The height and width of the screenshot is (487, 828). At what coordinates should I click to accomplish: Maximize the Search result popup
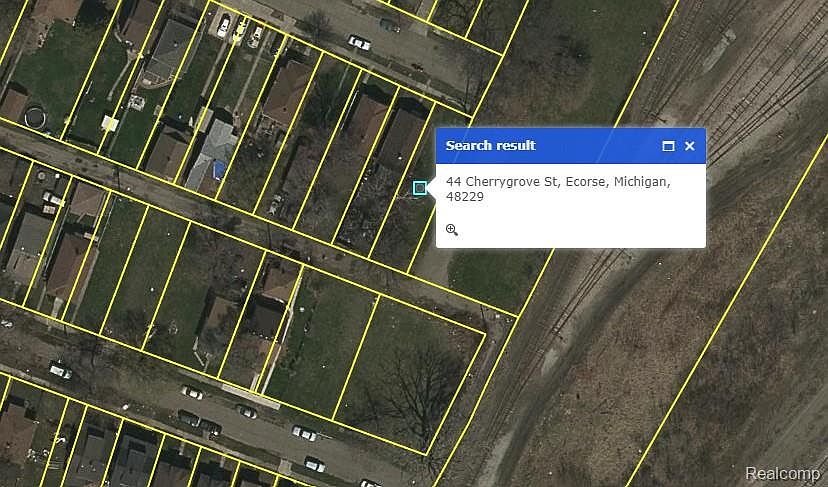[668, 146]
